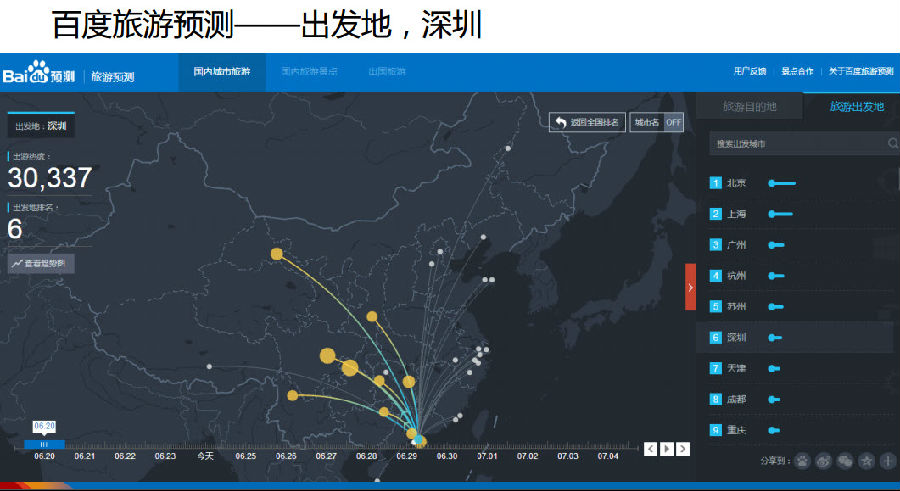The width and height of the screenshot is (900, 491).
Task: Click 查看趋势图 button
Action: (x=41, y=264)
